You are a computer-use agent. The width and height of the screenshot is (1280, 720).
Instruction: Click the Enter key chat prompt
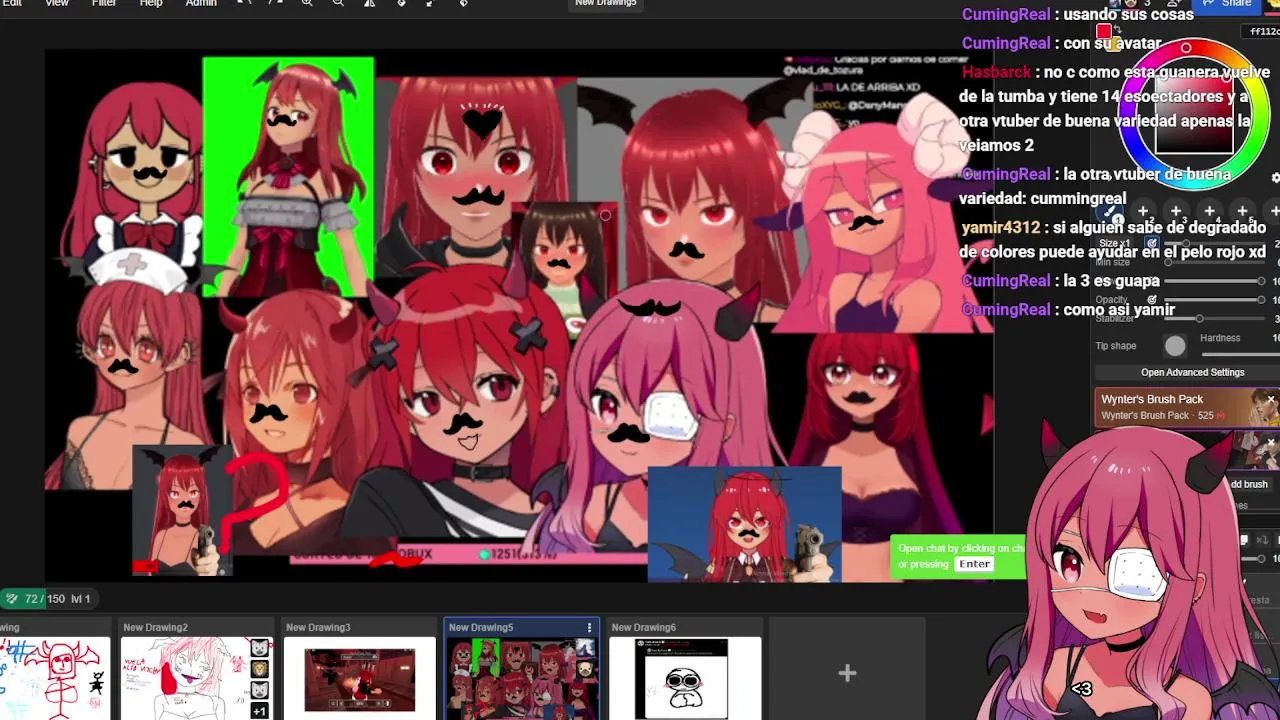coord(974,564)
